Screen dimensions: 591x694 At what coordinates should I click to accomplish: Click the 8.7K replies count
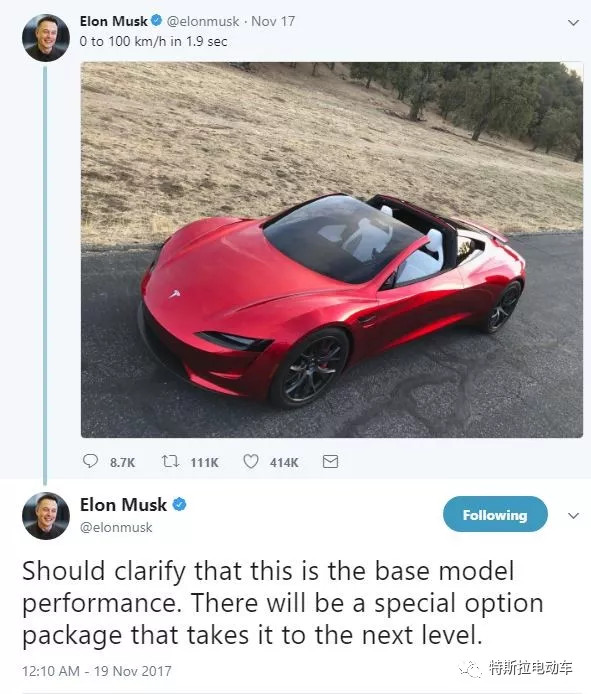[x=122, y=463]
